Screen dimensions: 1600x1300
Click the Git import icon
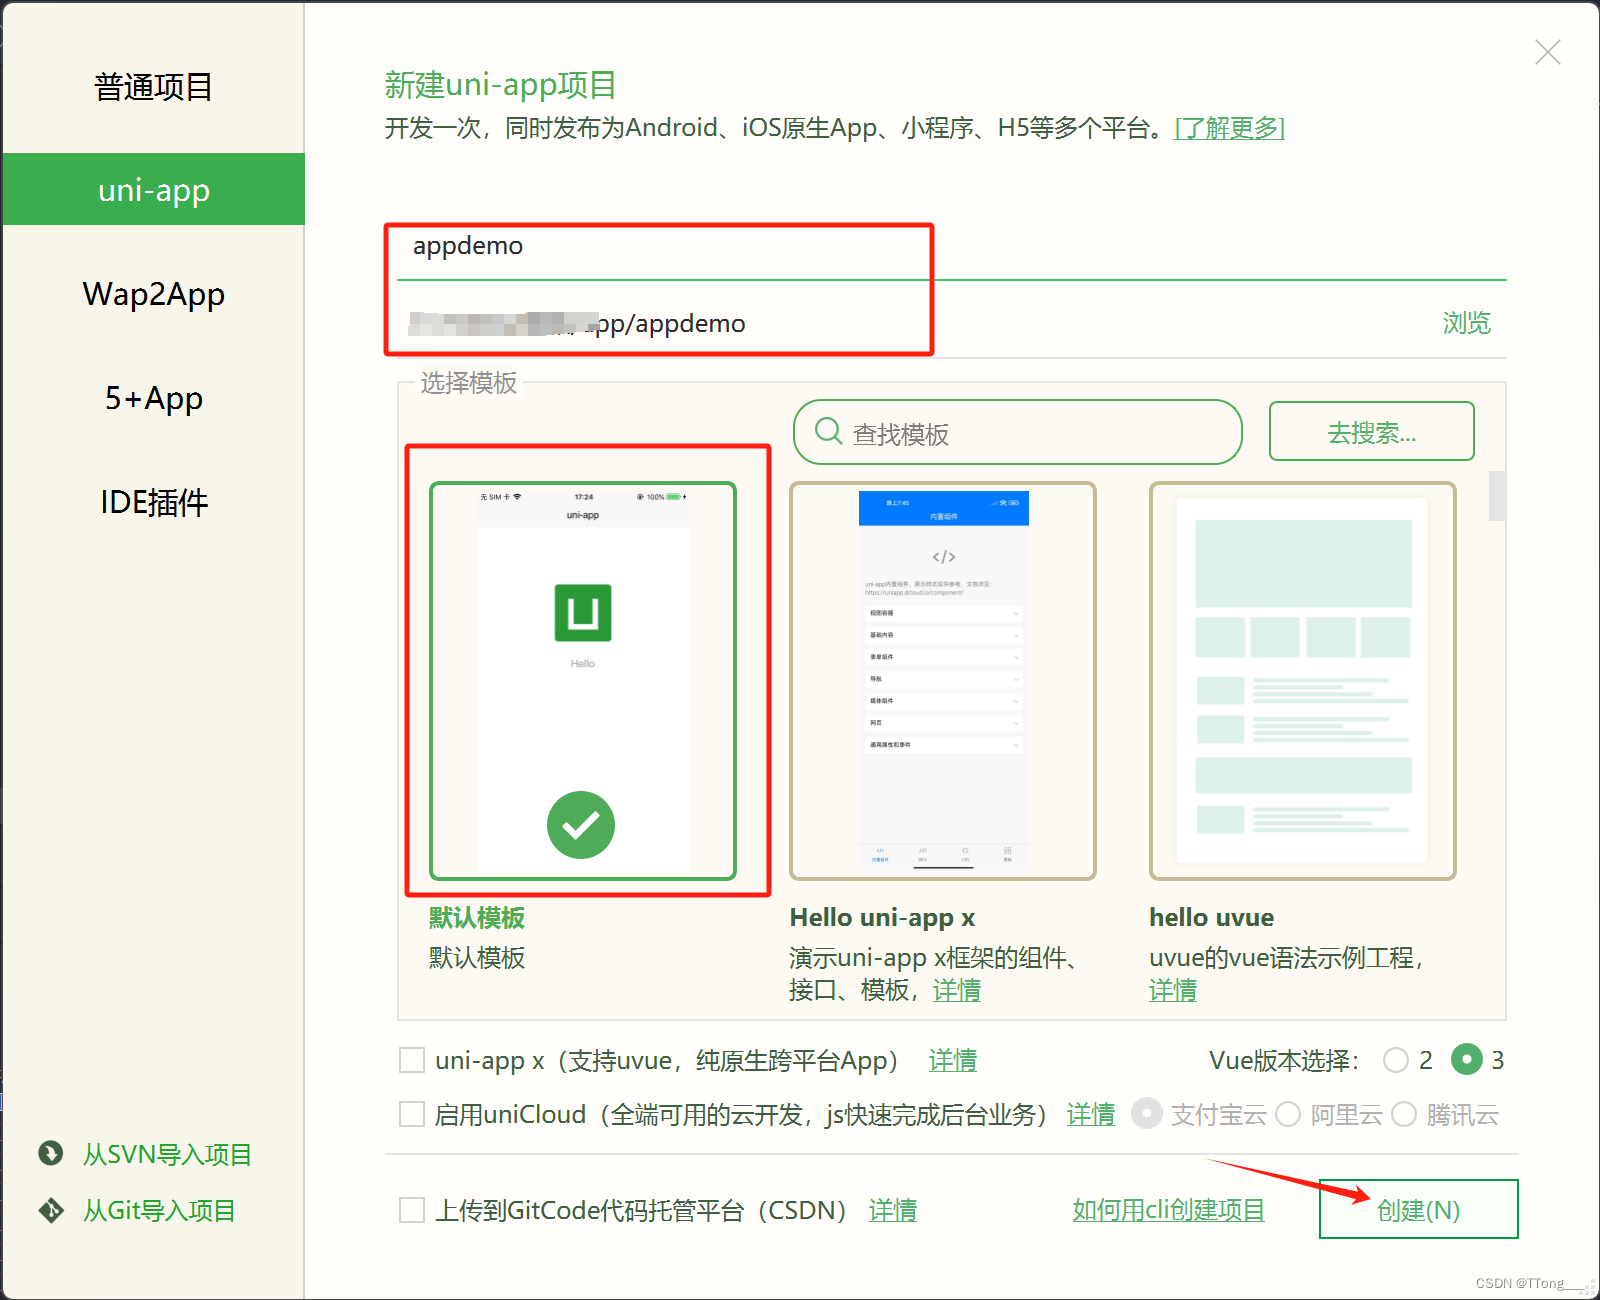click(51, 1210)
